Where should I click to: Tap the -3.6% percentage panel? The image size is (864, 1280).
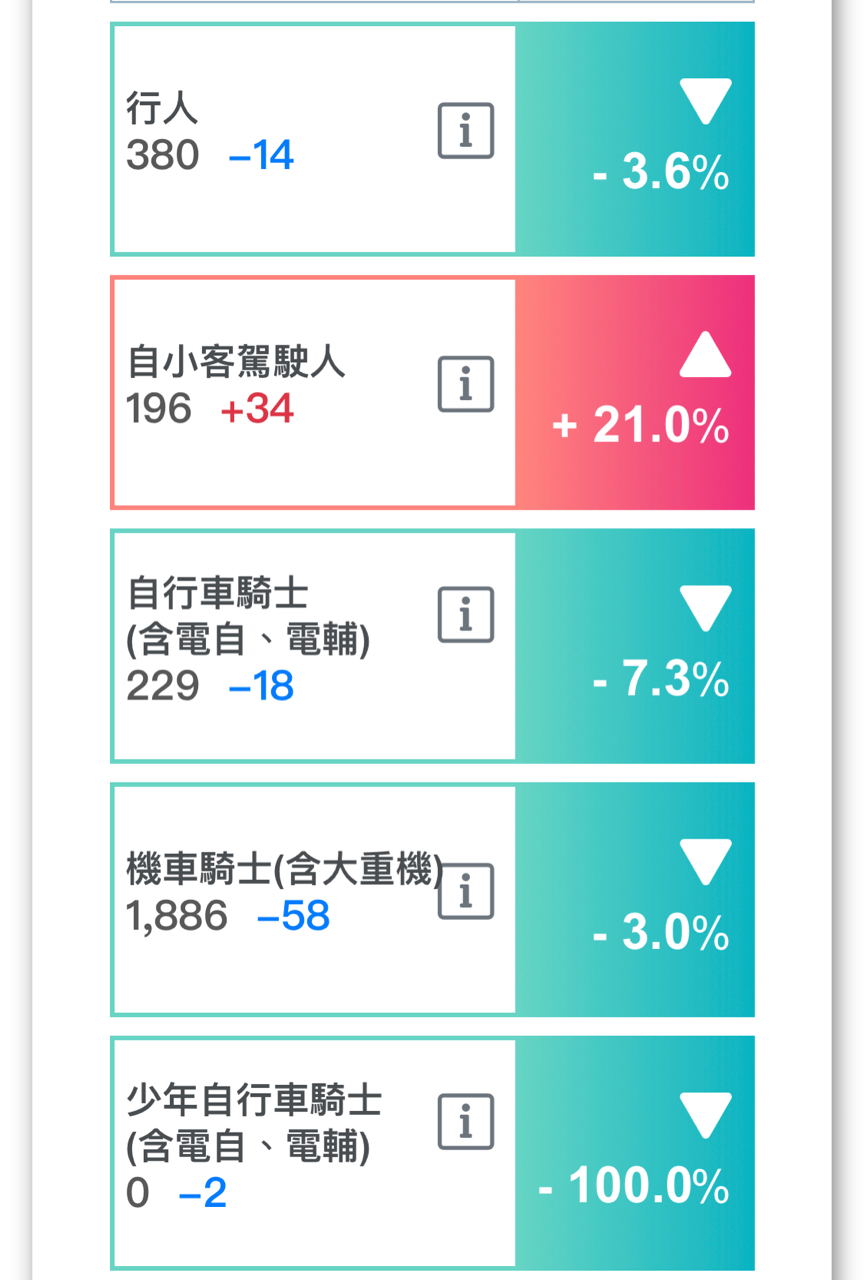[x=635, y=139]
